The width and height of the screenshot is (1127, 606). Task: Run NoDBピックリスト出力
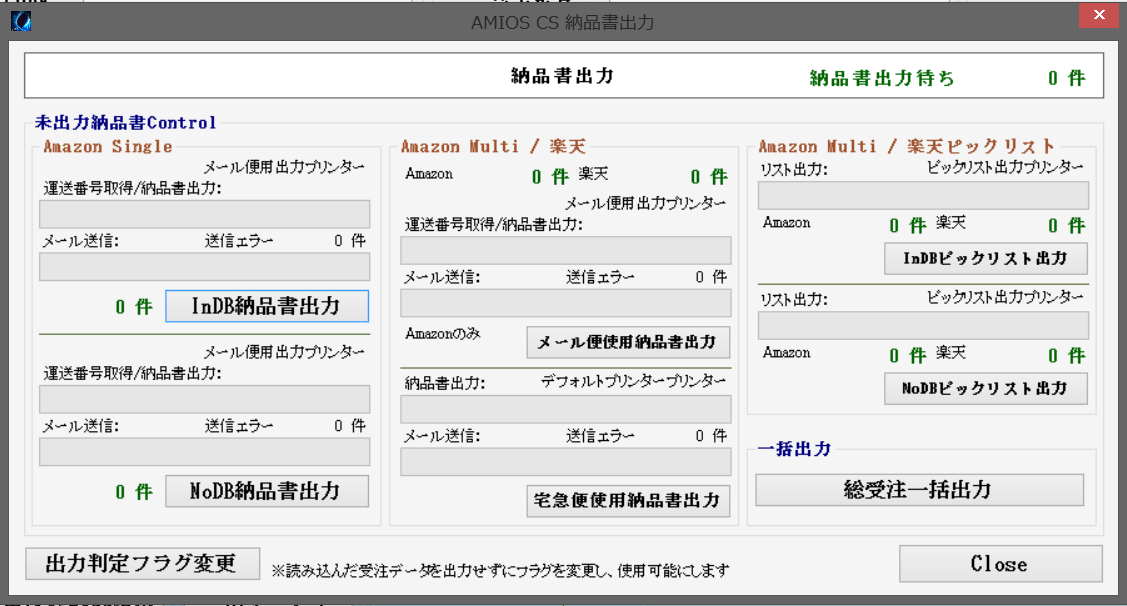pos(985,388)
